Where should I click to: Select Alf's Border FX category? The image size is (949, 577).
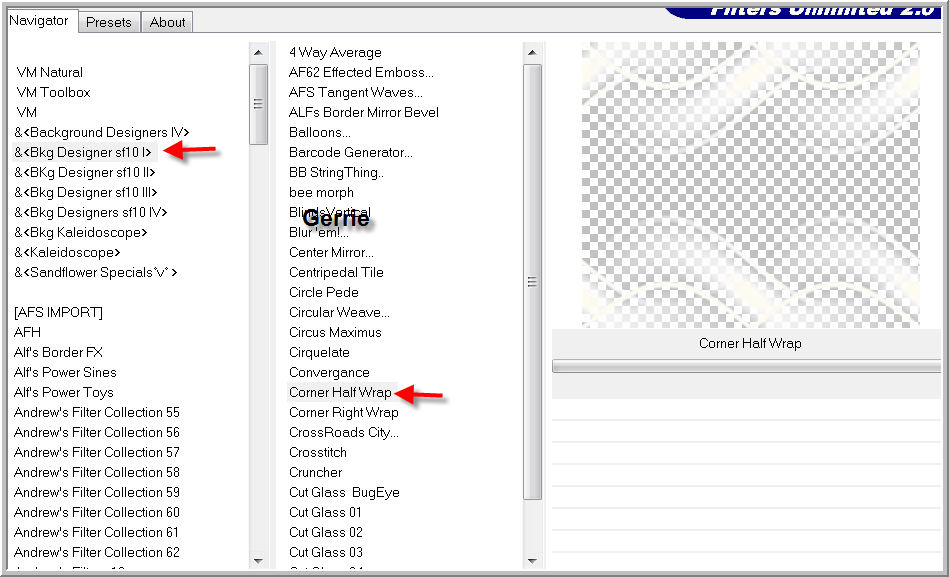tap(58, 352)
